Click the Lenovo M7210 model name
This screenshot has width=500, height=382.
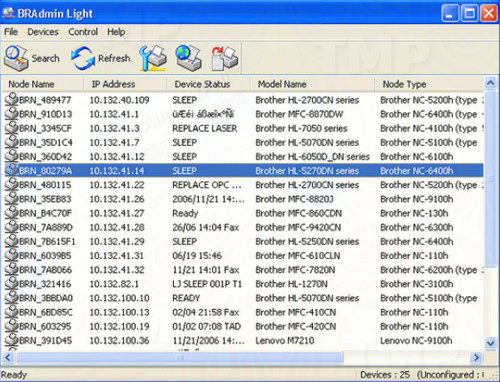(x=285, y=341)
